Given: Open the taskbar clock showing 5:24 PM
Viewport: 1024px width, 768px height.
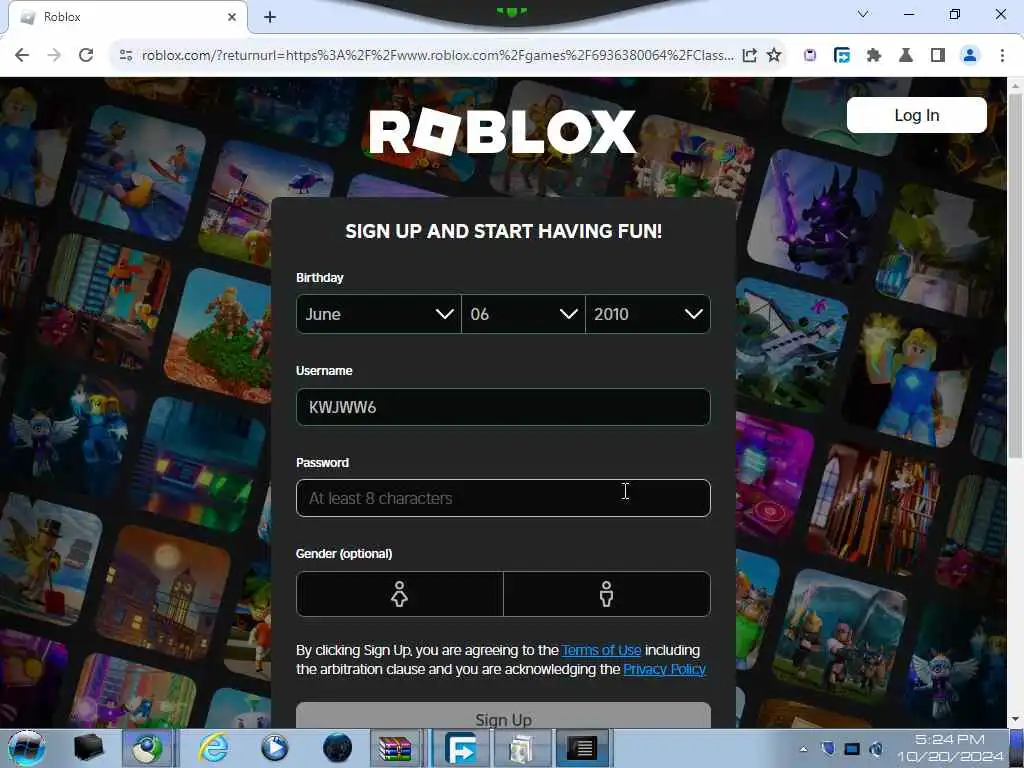Looking at the screenshot, I should [950, 748].
